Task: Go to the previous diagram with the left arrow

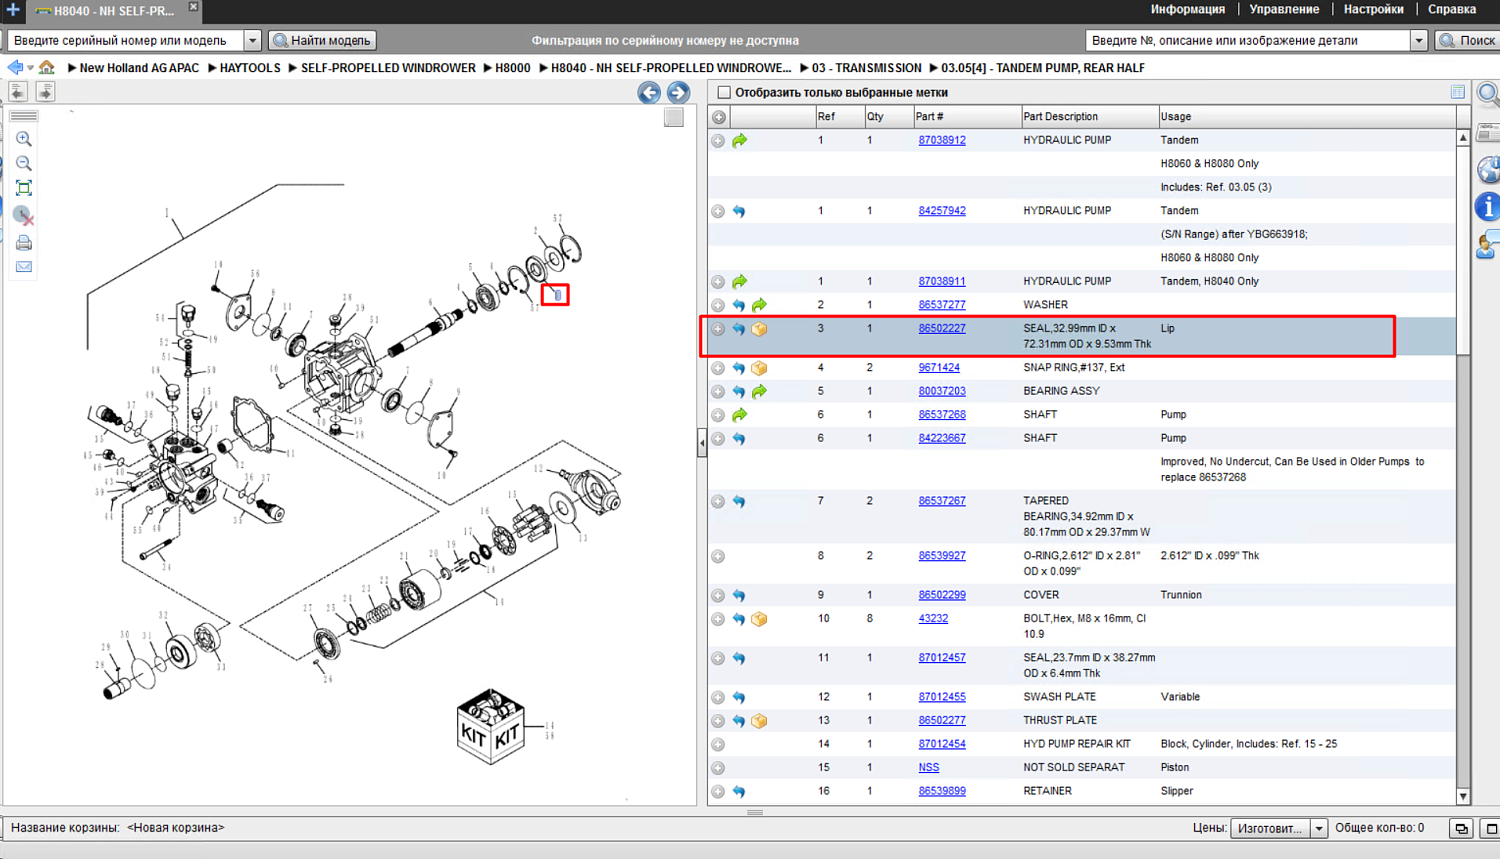Action: coord(649,93)
